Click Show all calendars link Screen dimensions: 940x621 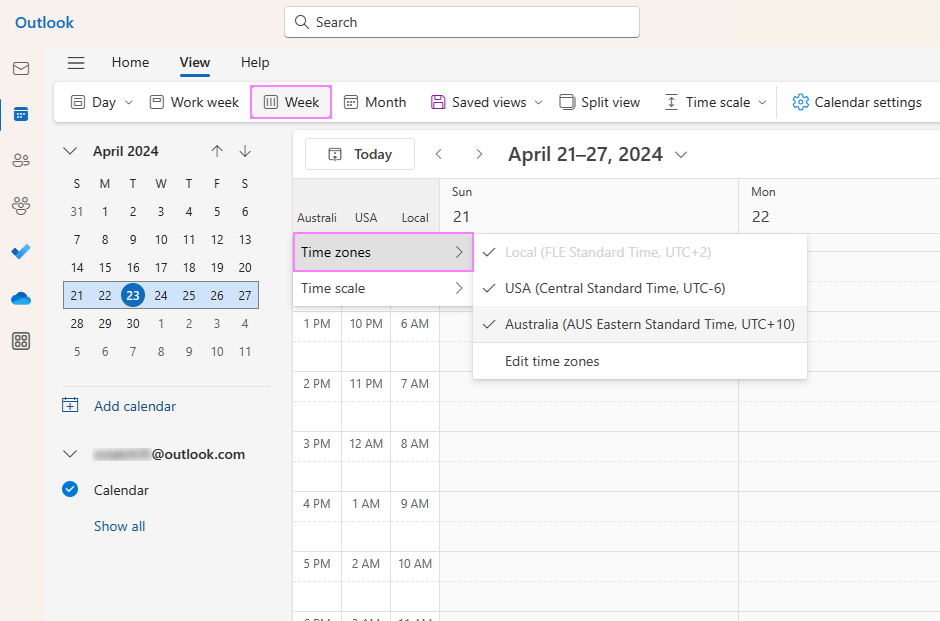point(119,526)
